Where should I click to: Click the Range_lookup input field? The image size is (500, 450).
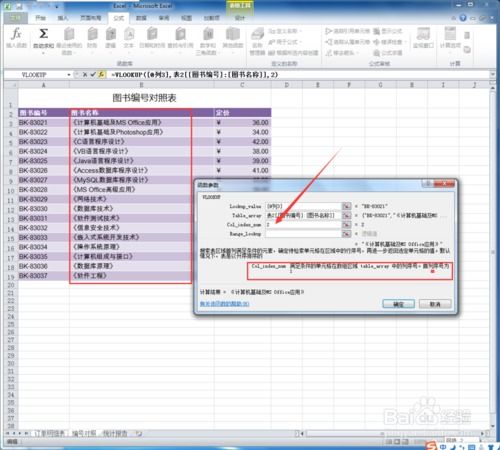click(x=303, y=234)
